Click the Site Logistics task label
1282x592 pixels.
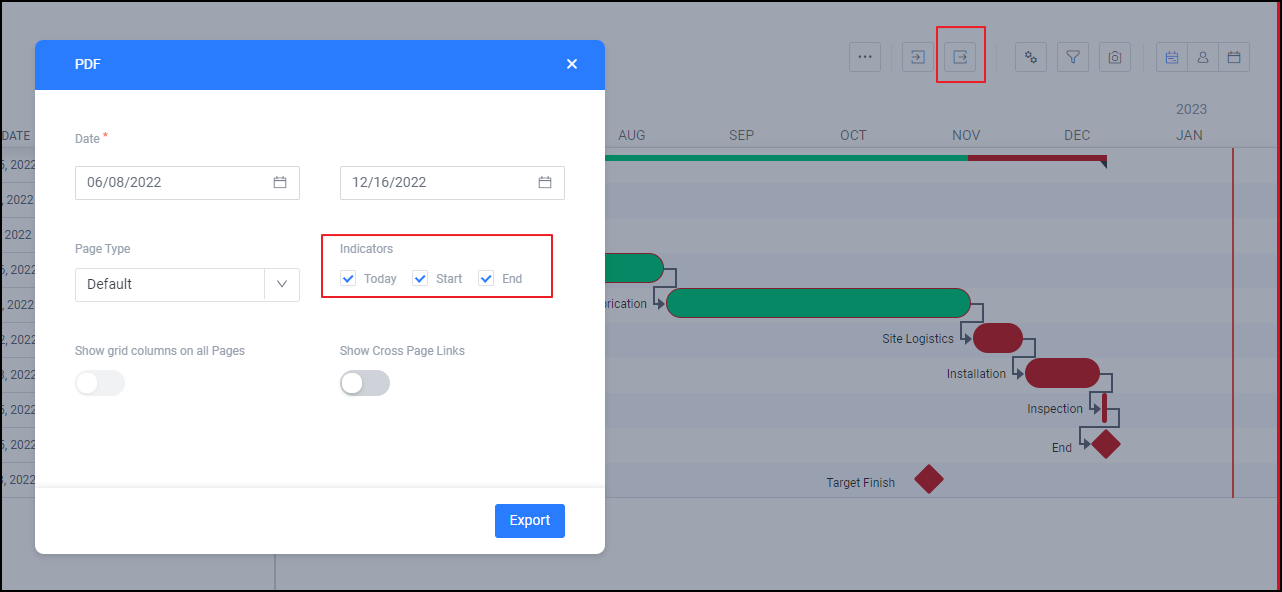click(x=918, y=339)
